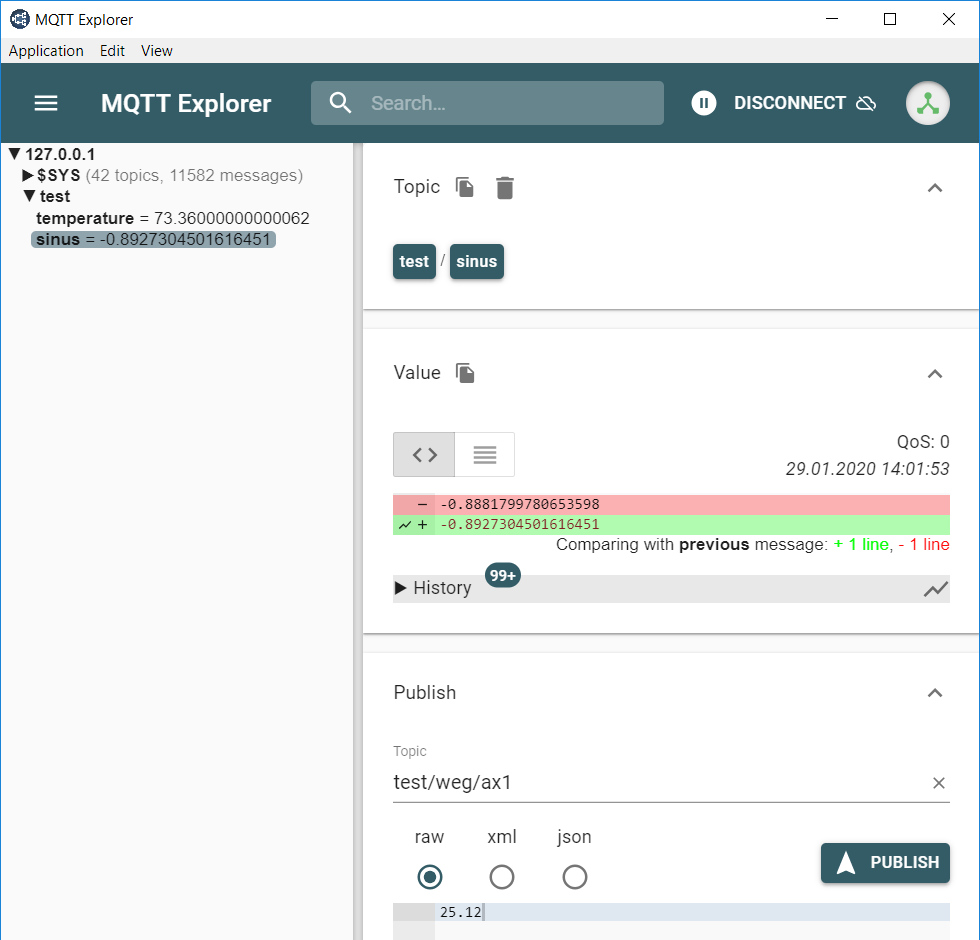
Task: Select the raw payload format
Action: (429, 877)
